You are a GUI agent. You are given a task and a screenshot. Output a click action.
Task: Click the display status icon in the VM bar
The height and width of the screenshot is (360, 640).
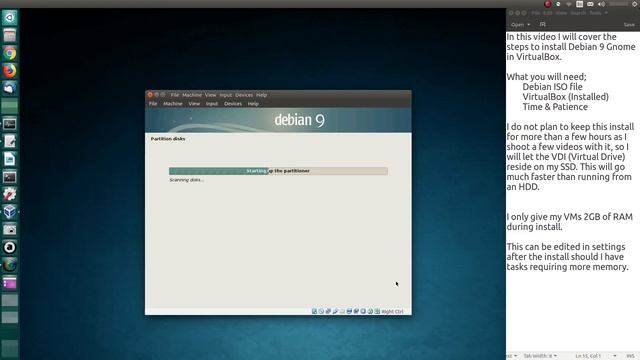coord(349,311)
